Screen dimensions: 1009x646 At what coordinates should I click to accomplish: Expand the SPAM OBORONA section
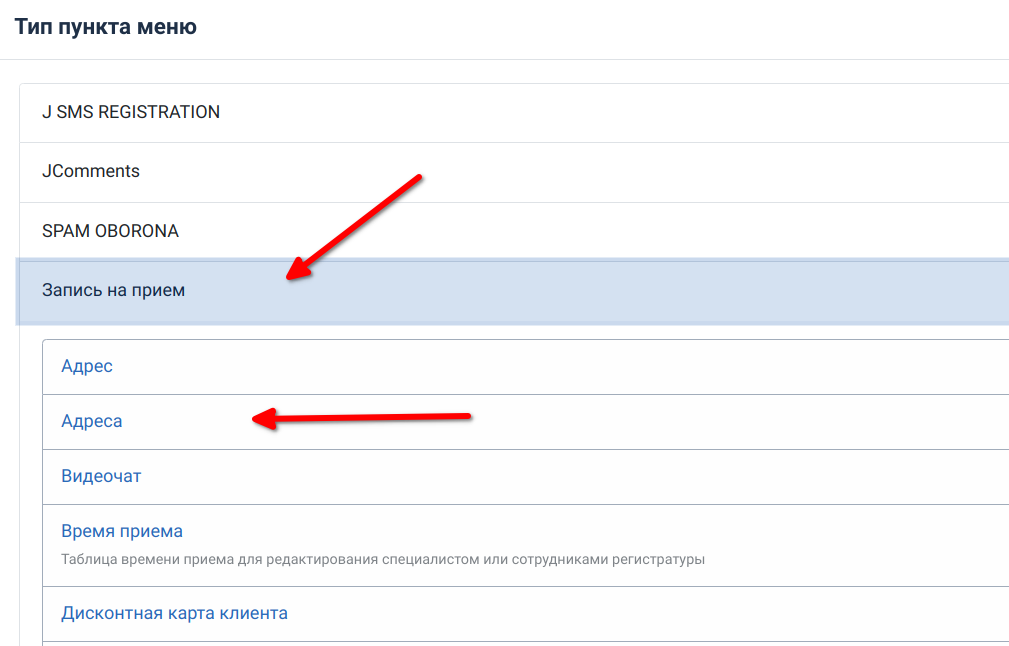click(x=110, y=231)
